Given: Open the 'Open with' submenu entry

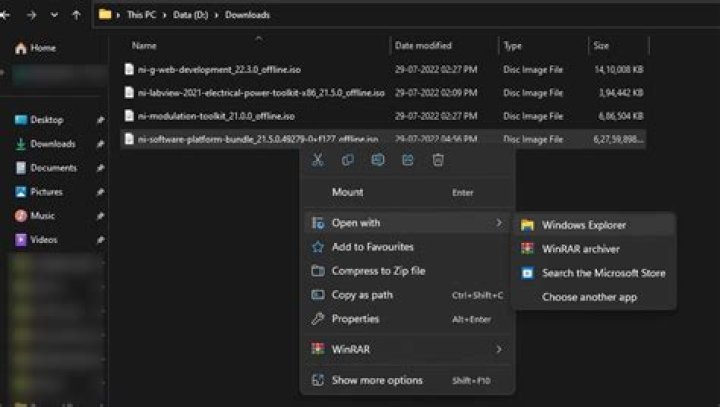Looking at the screenshot, I should tap(407, 223).
